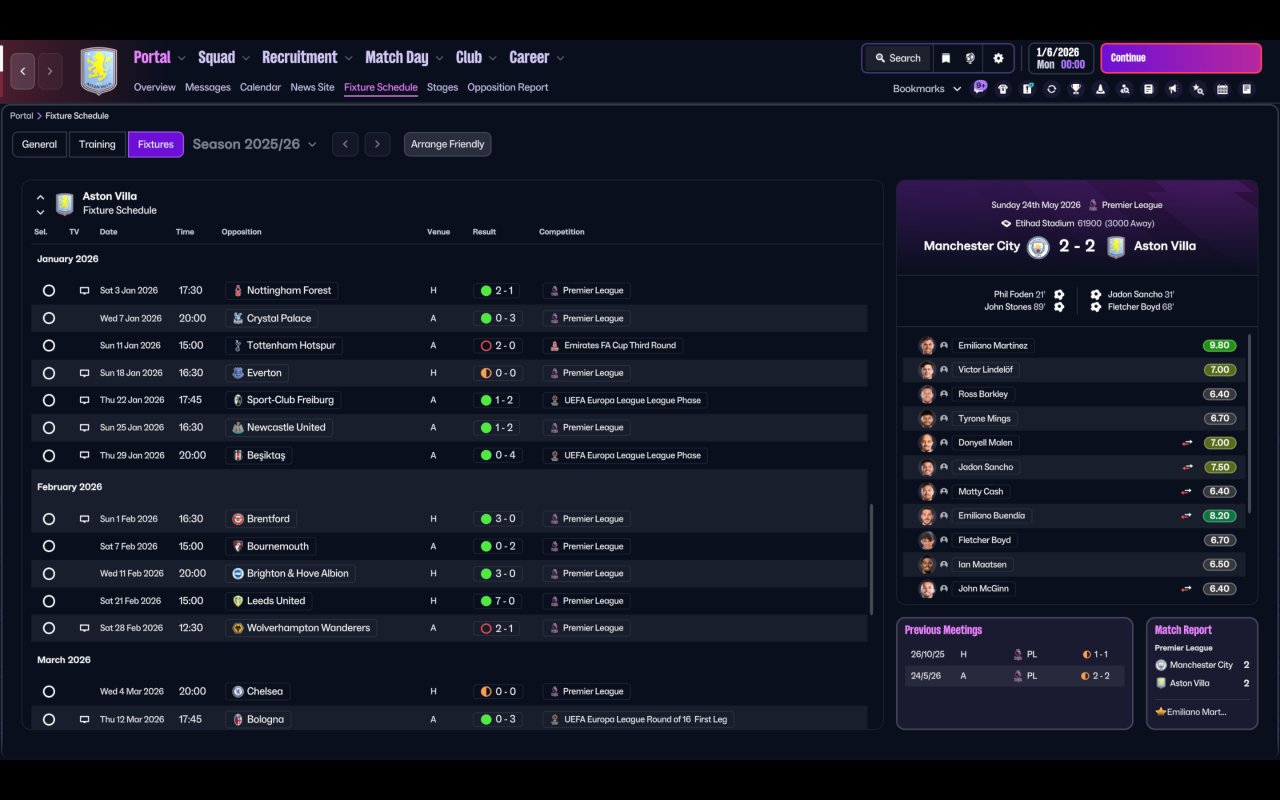This screenshot has width=1280, height=800.
Task: Open the Portal dropdown menu
Action: 160,58
